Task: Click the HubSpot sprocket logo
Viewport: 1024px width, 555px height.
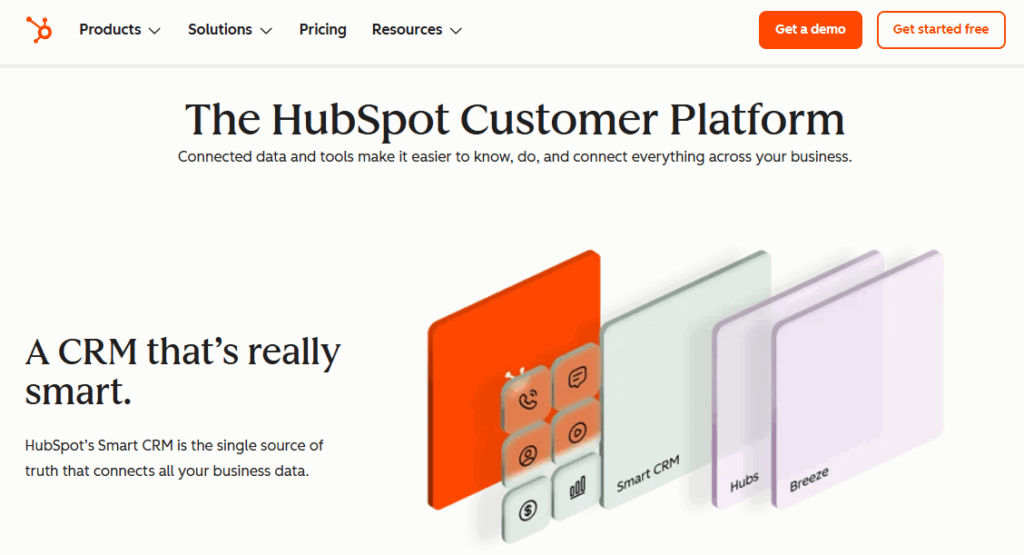Action: tap(39, 30)
